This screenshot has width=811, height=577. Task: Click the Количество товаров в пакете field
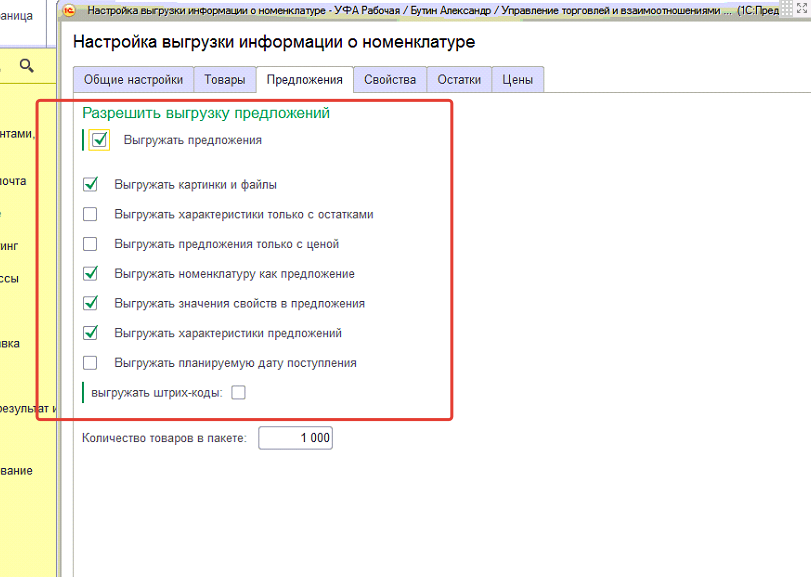click(295, 438)
